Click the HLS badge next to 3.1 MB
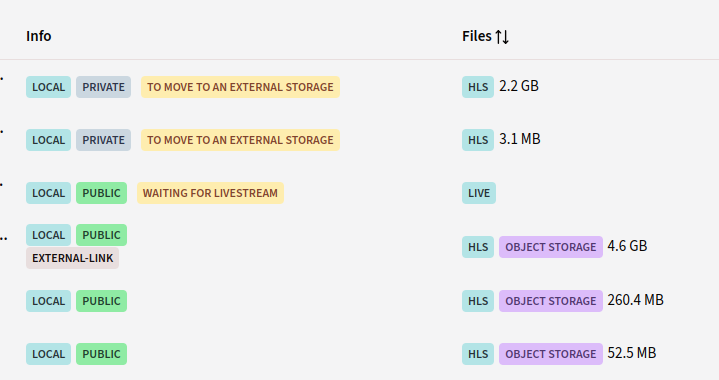This screenshot has height=380, width=719. click(x=478, y=140)
